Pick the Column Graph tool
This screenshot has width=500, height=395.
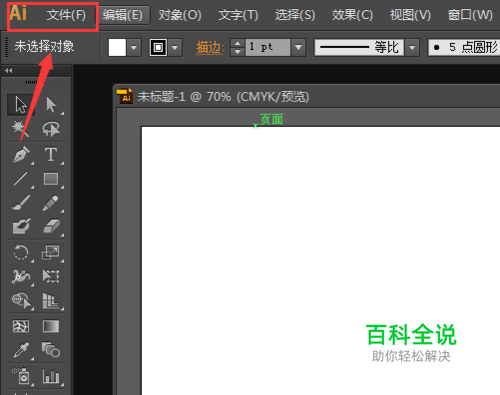51,376
